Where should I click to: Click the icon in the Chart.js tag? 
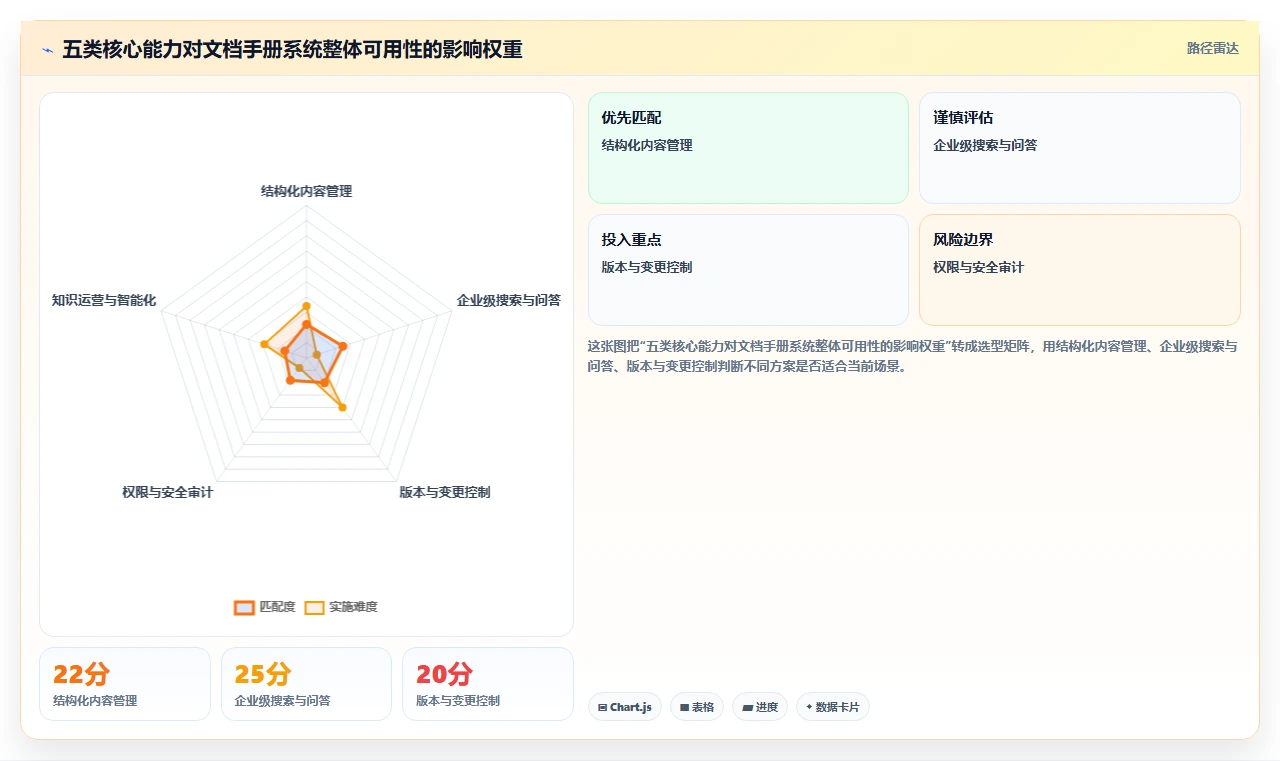pyautogui.click(x=602, y=707)
